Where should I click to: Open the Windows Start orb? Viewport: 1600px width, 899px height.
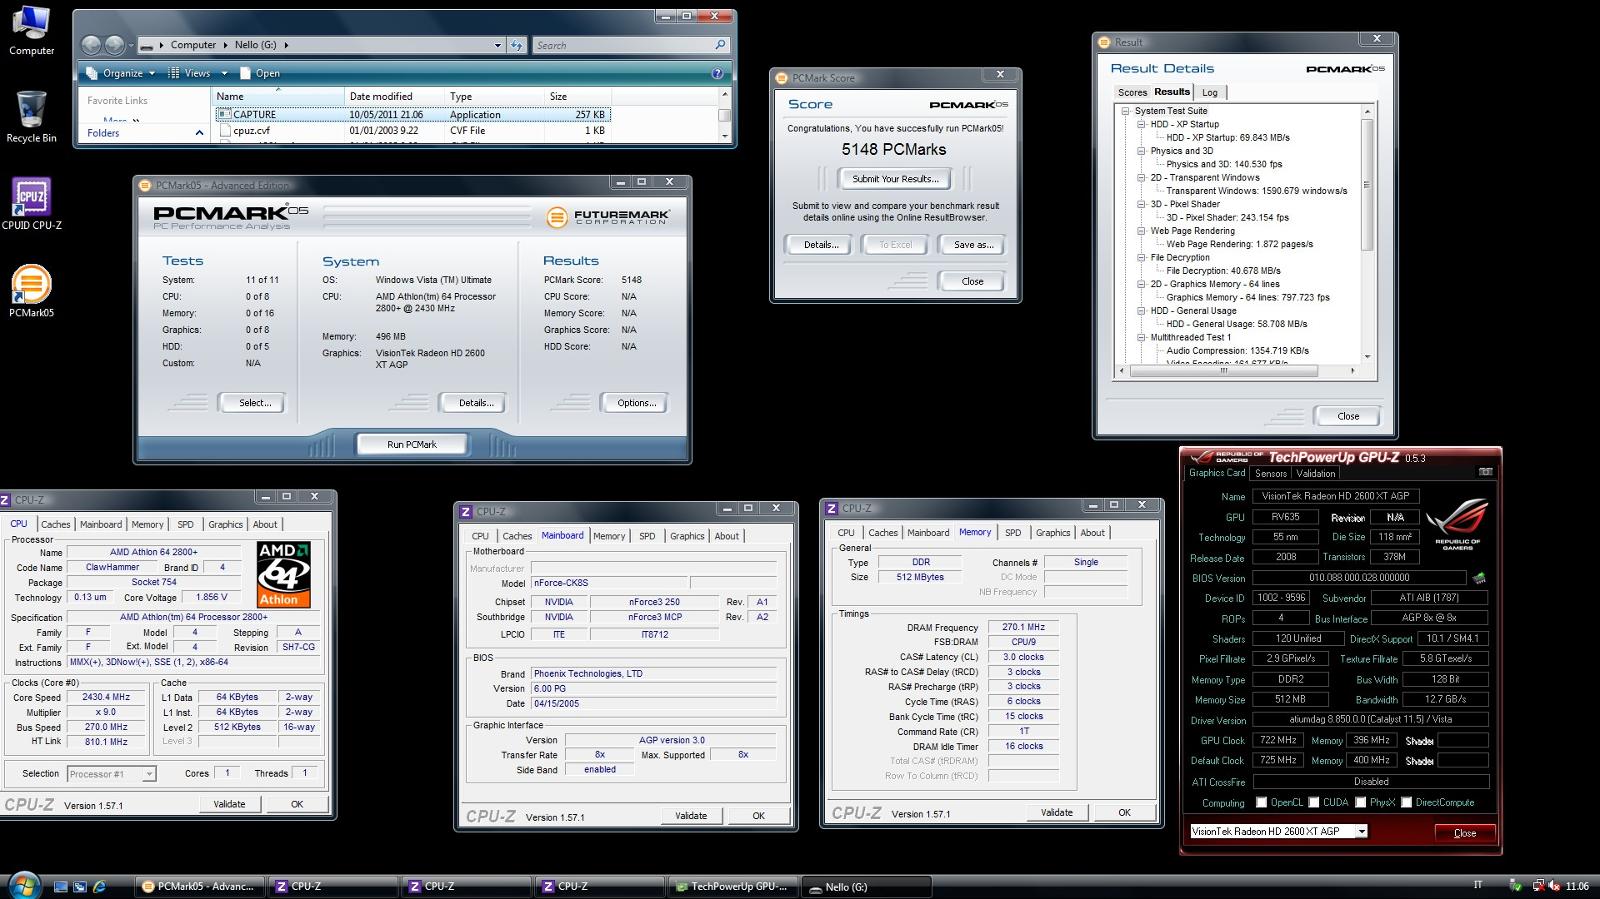tap(24, 884)
